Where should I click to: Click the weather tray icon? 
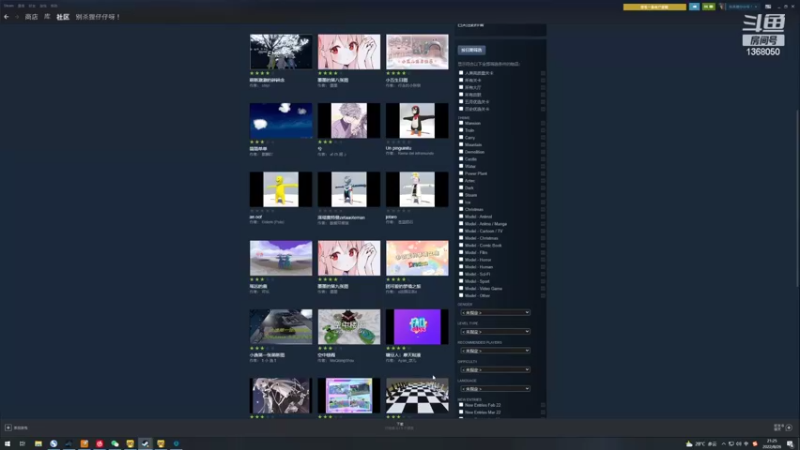[689, 444]
